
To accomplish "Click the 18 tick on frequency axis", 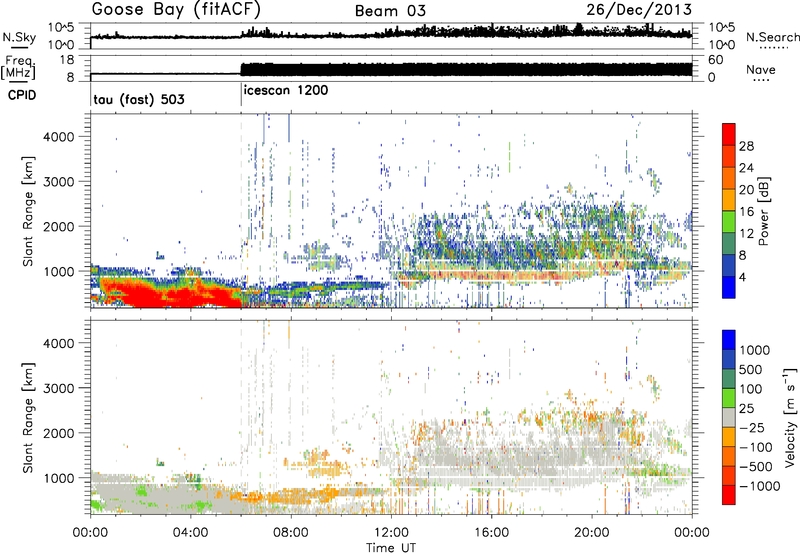I will pyautogui.click(x=67, y=60).
